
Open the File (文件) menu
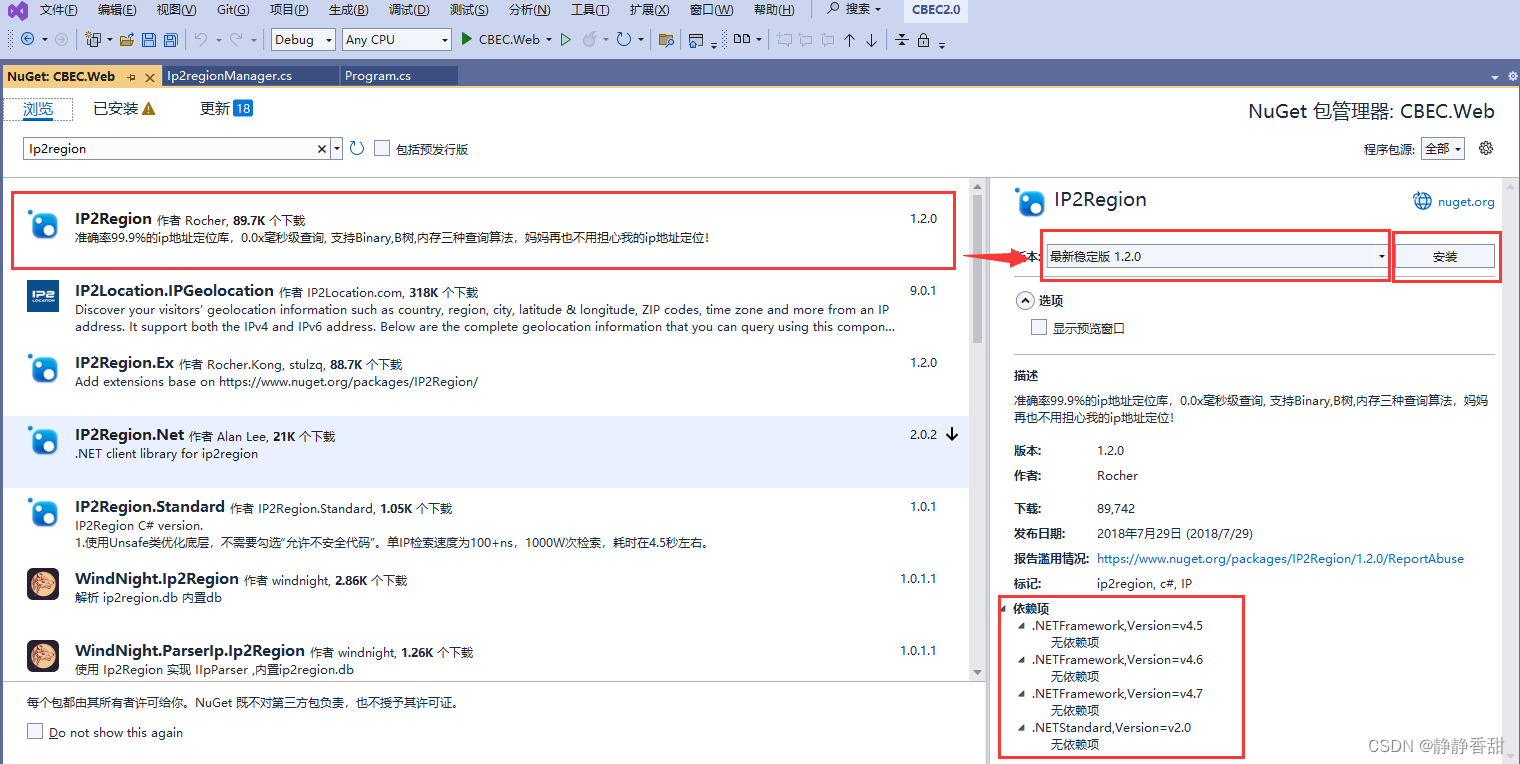pos(59,10)
